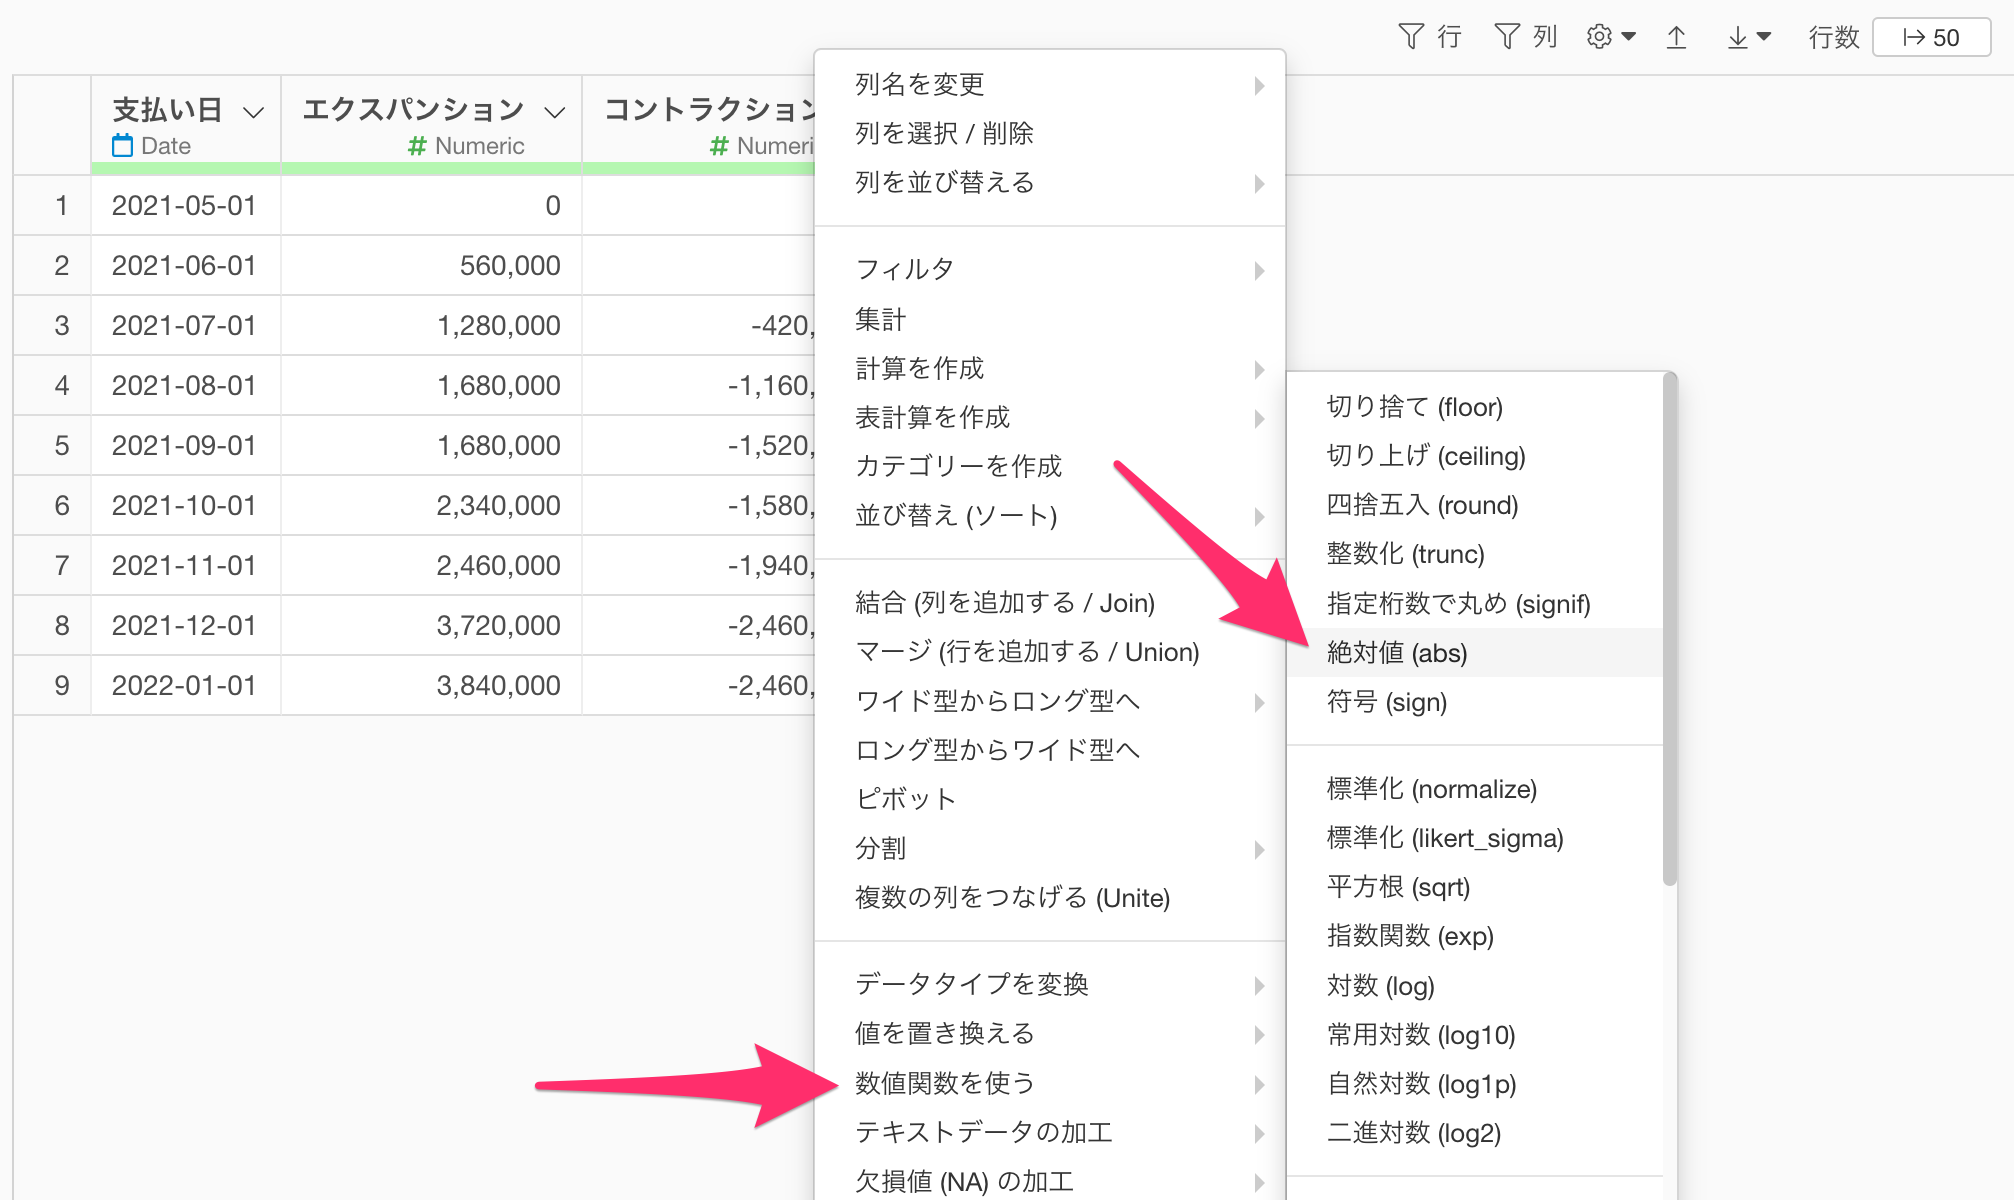
Task: Choose 集計 from the menu
Action: point(1050,319)
